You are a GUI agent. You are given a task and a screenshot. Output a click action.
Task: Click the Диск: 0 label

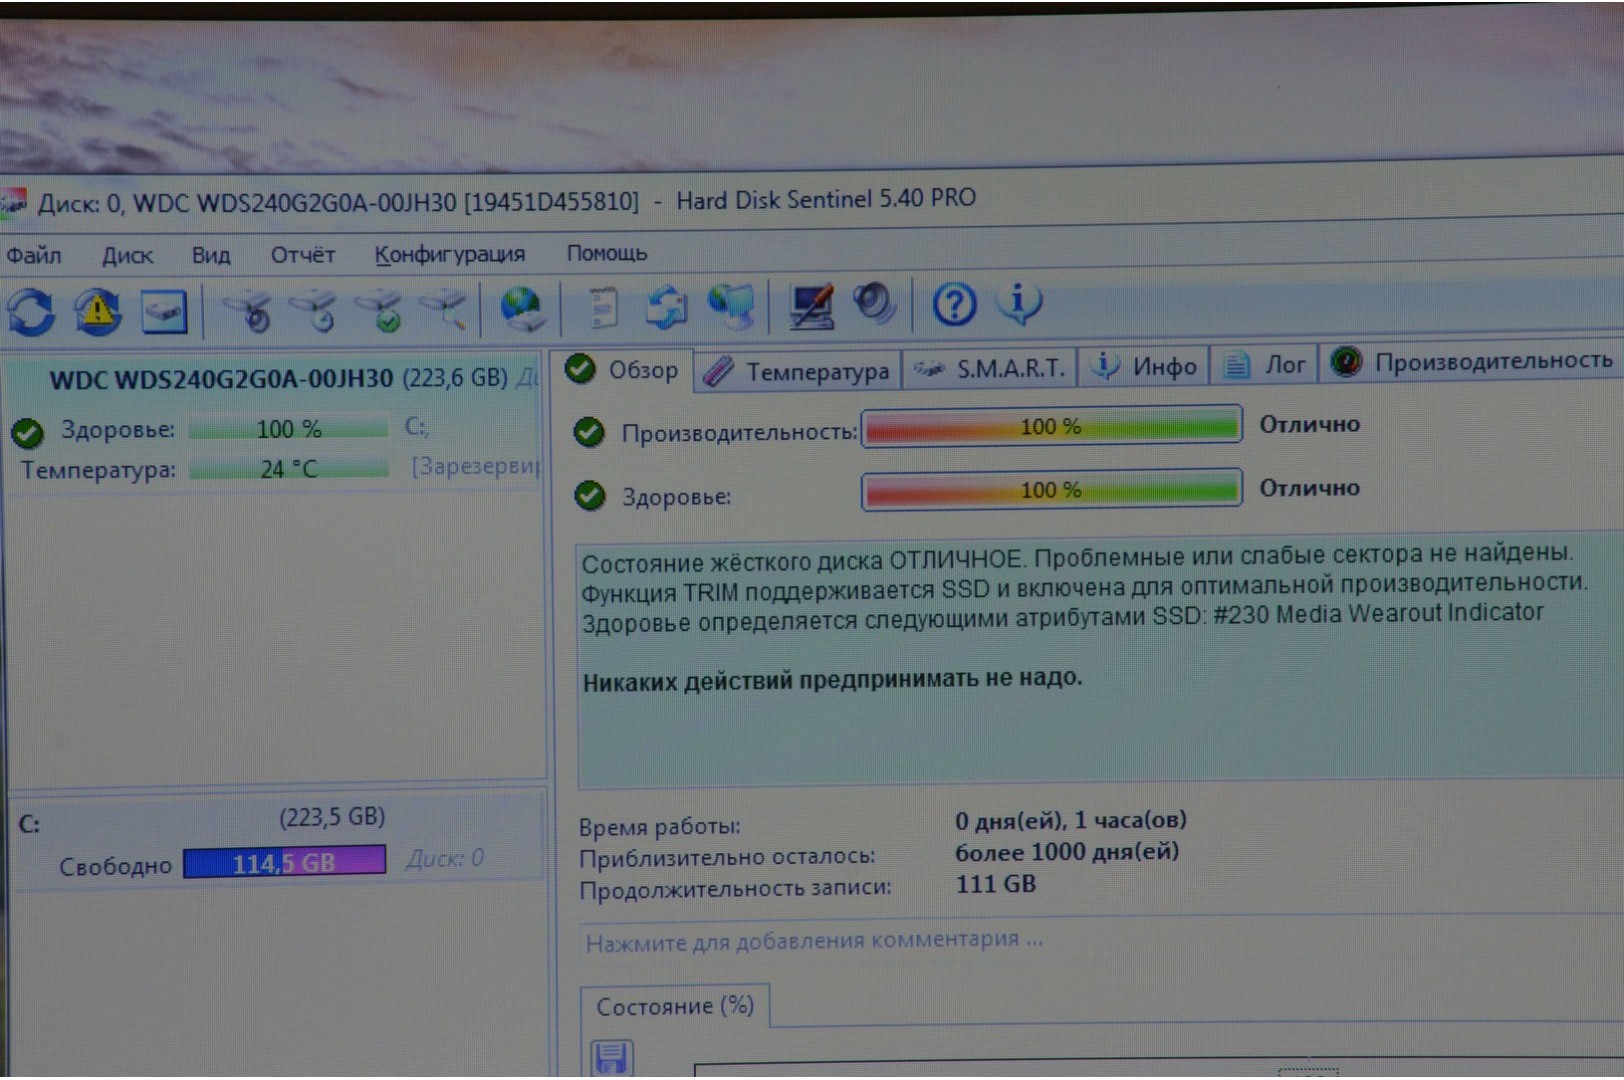445,858
